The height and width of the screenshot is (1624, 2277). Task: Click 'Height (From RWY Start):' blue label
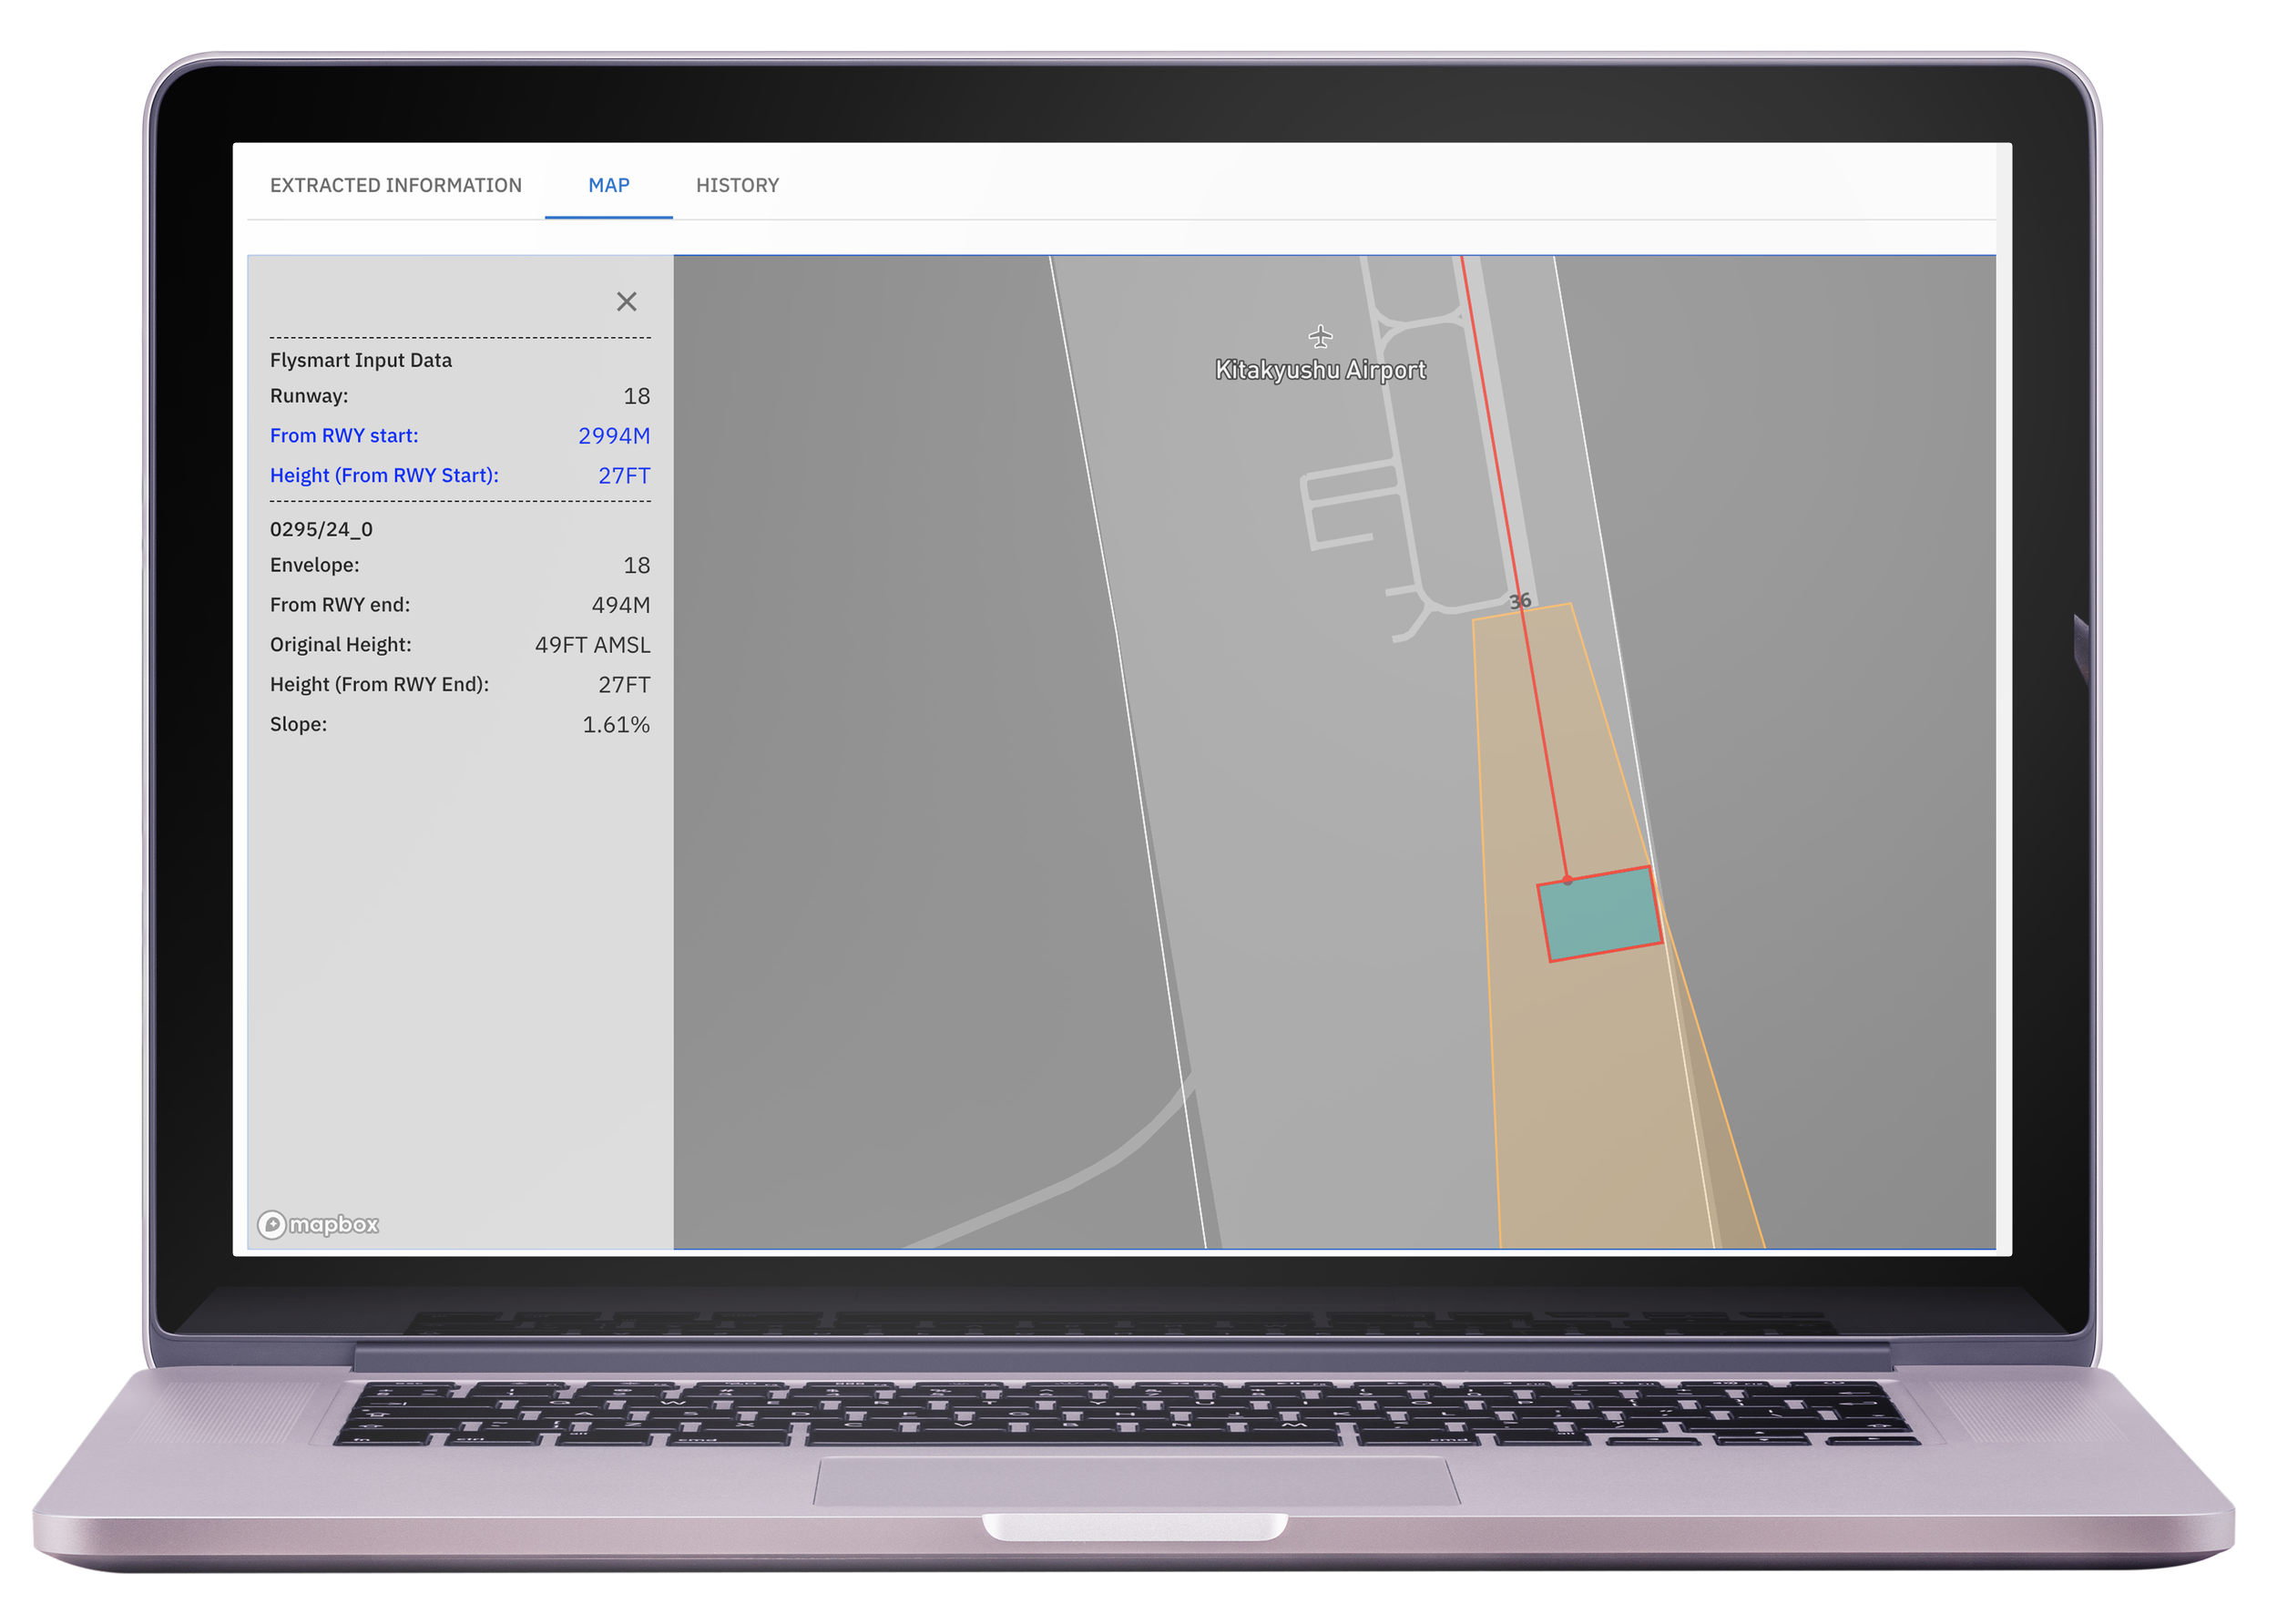[384, 475]
